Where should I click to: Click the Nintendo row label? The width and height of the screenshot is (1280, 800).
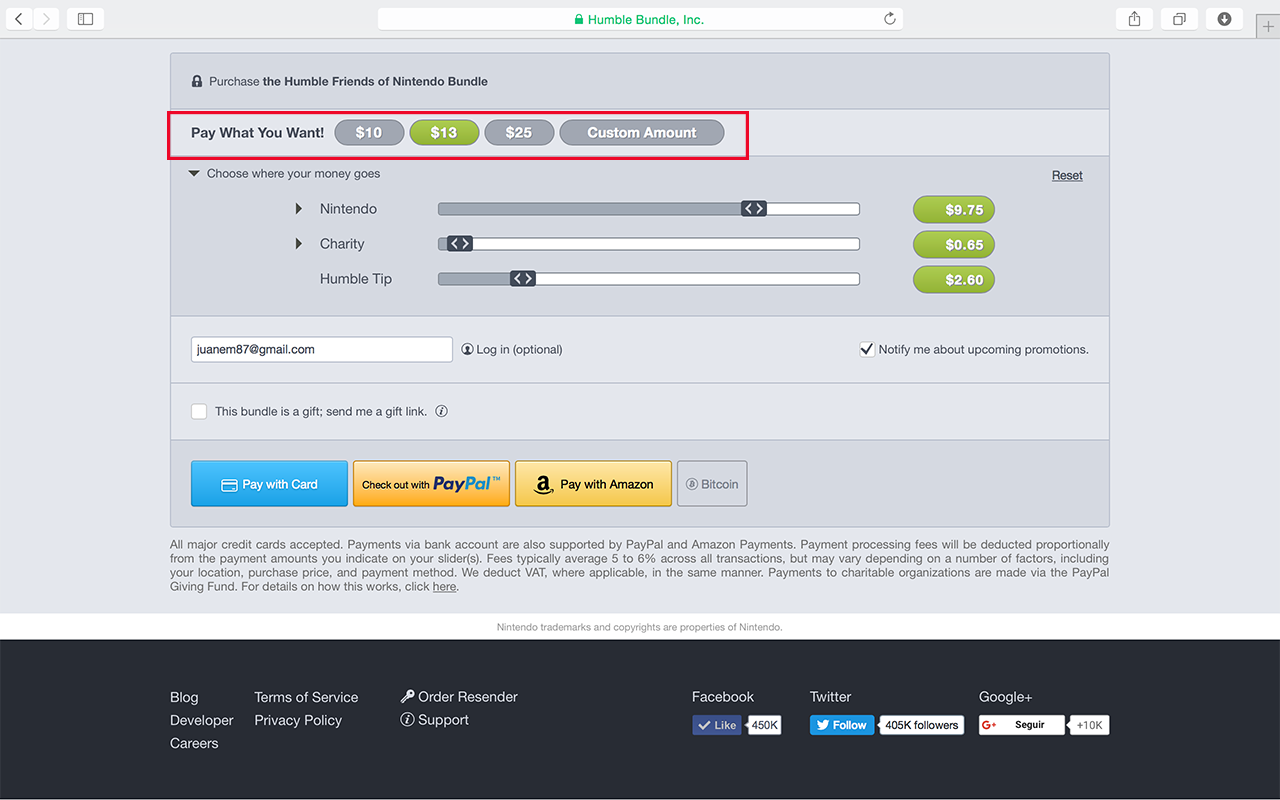click(348, 209)
